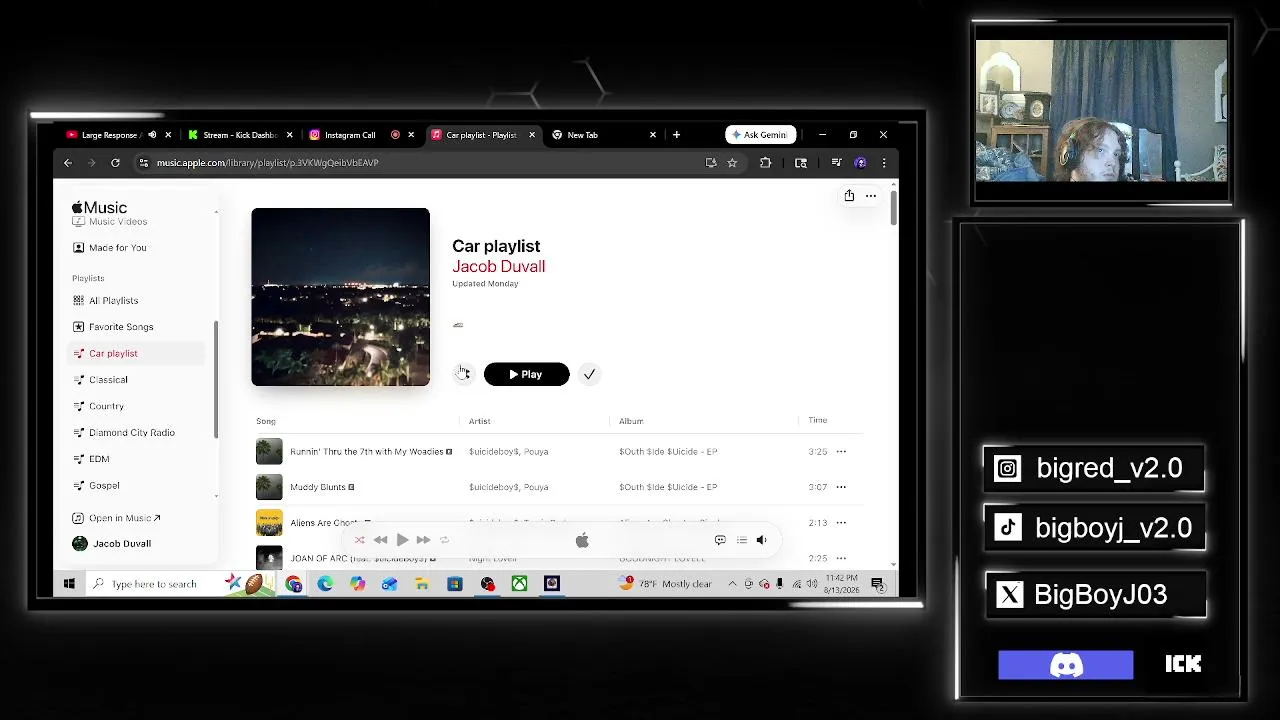Open Microsoft Edge from the taskbar

[x=325, y=584]
